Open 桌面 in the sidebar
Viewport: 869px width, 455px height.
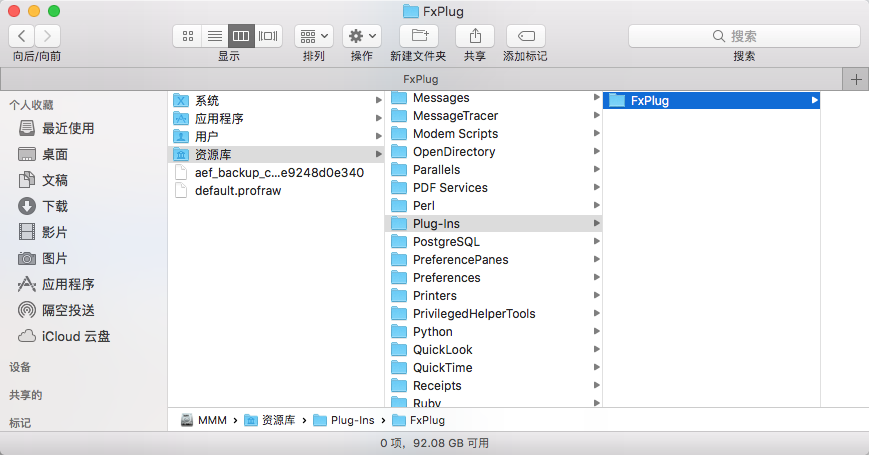pyautogui.click(x=43, y=154)
